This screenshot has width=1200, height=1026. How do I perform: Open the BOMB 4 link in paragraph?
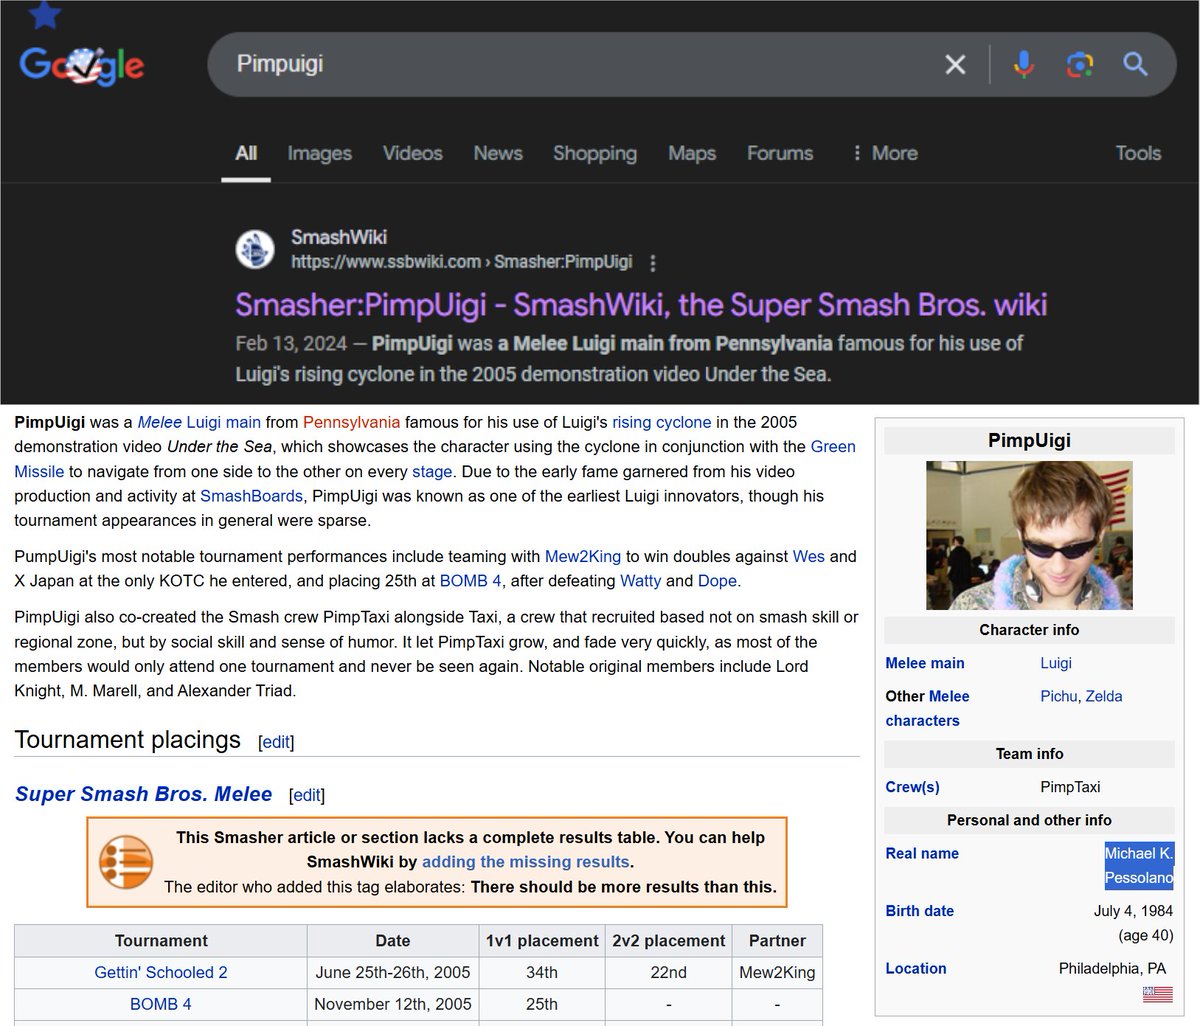point(471,581)
